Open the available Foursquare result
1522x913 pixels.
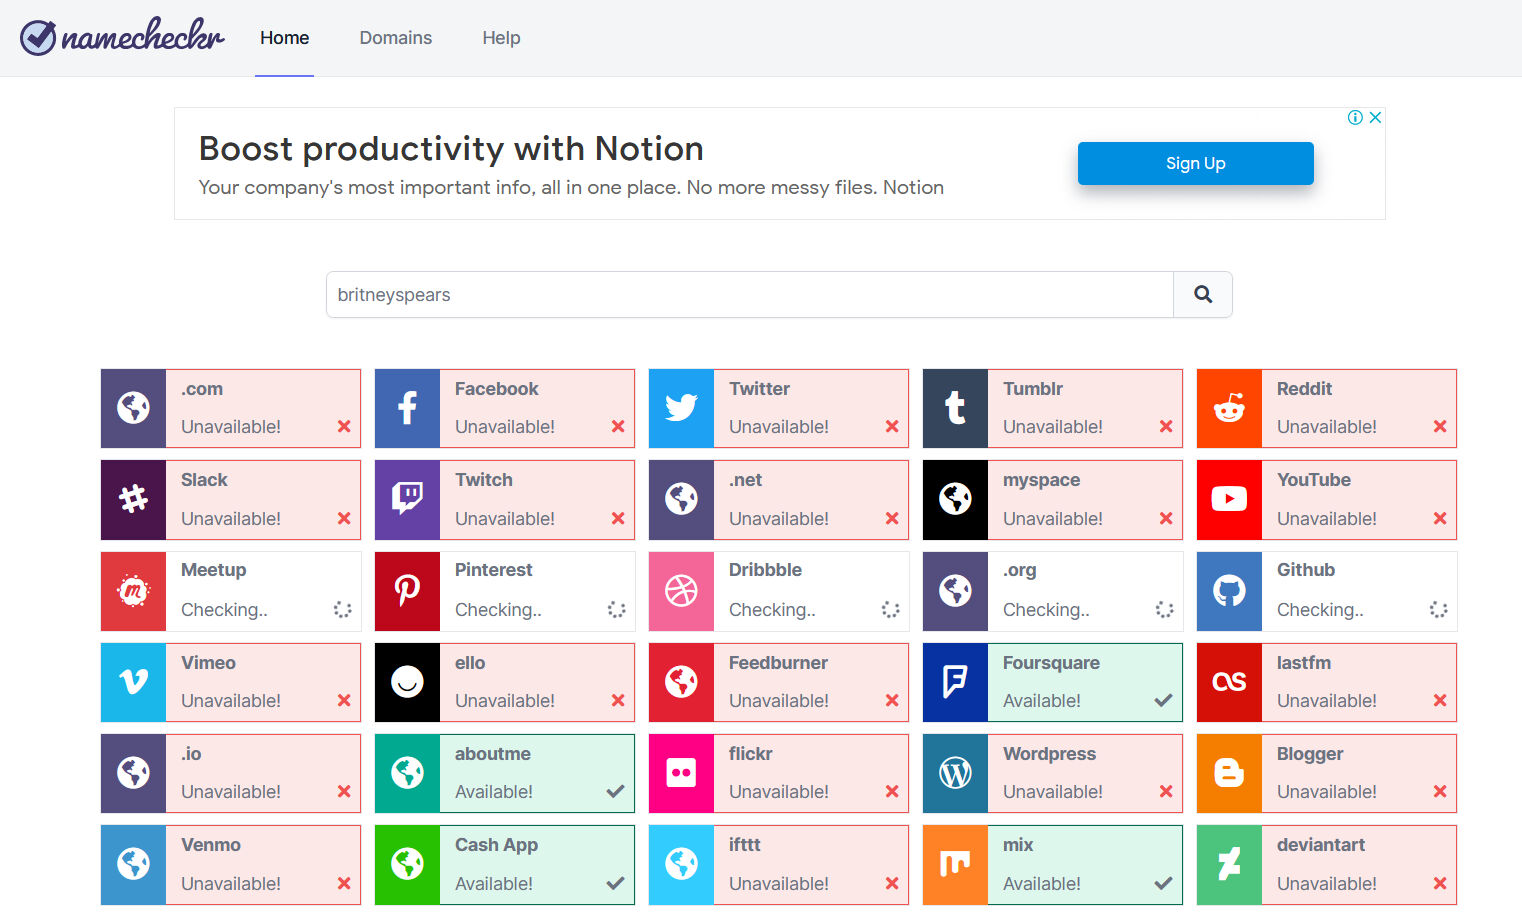tap(1084, 682)
